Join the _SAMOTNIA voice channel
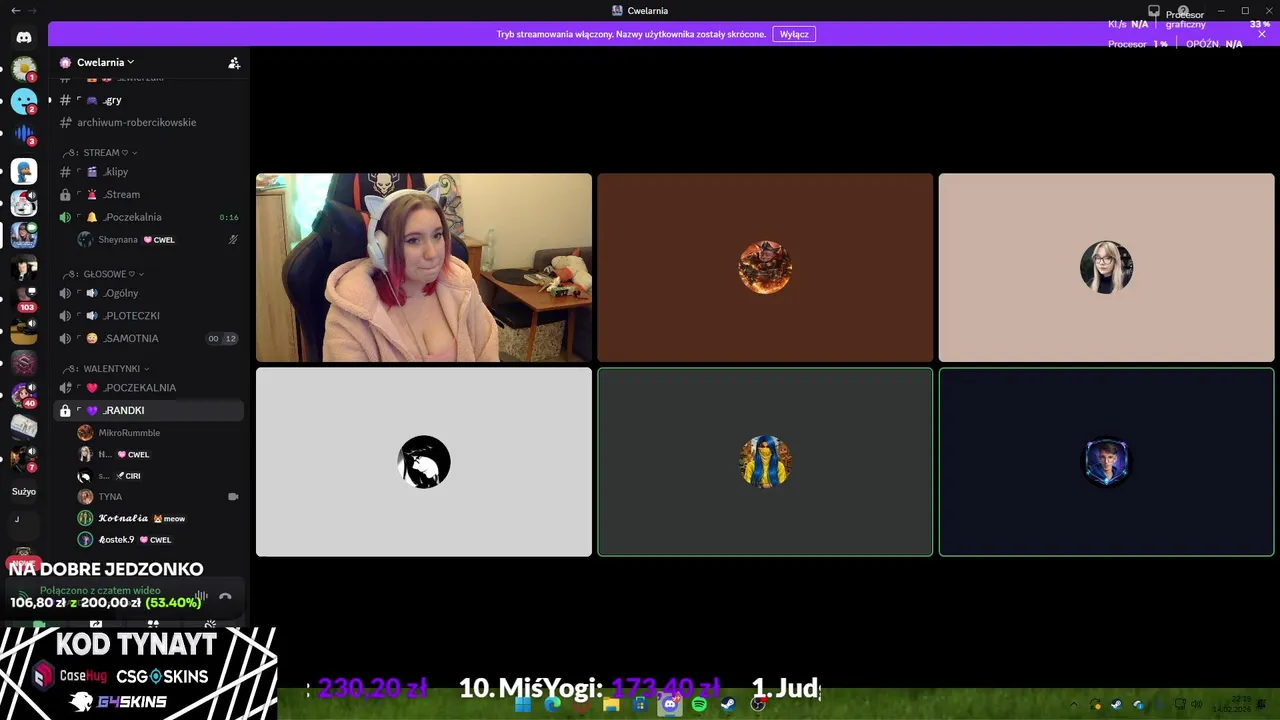Screen dimensions: 1280x720 [148, 338]
